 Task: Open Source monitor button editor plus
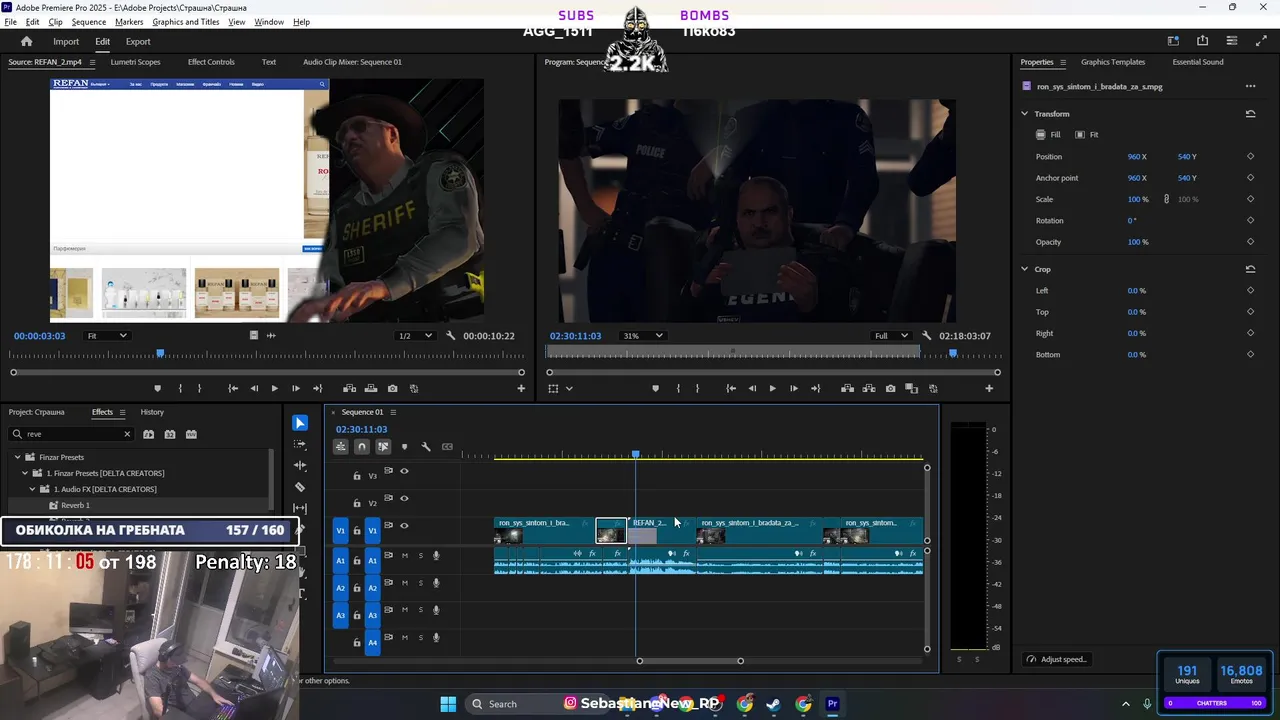(521, 388)
